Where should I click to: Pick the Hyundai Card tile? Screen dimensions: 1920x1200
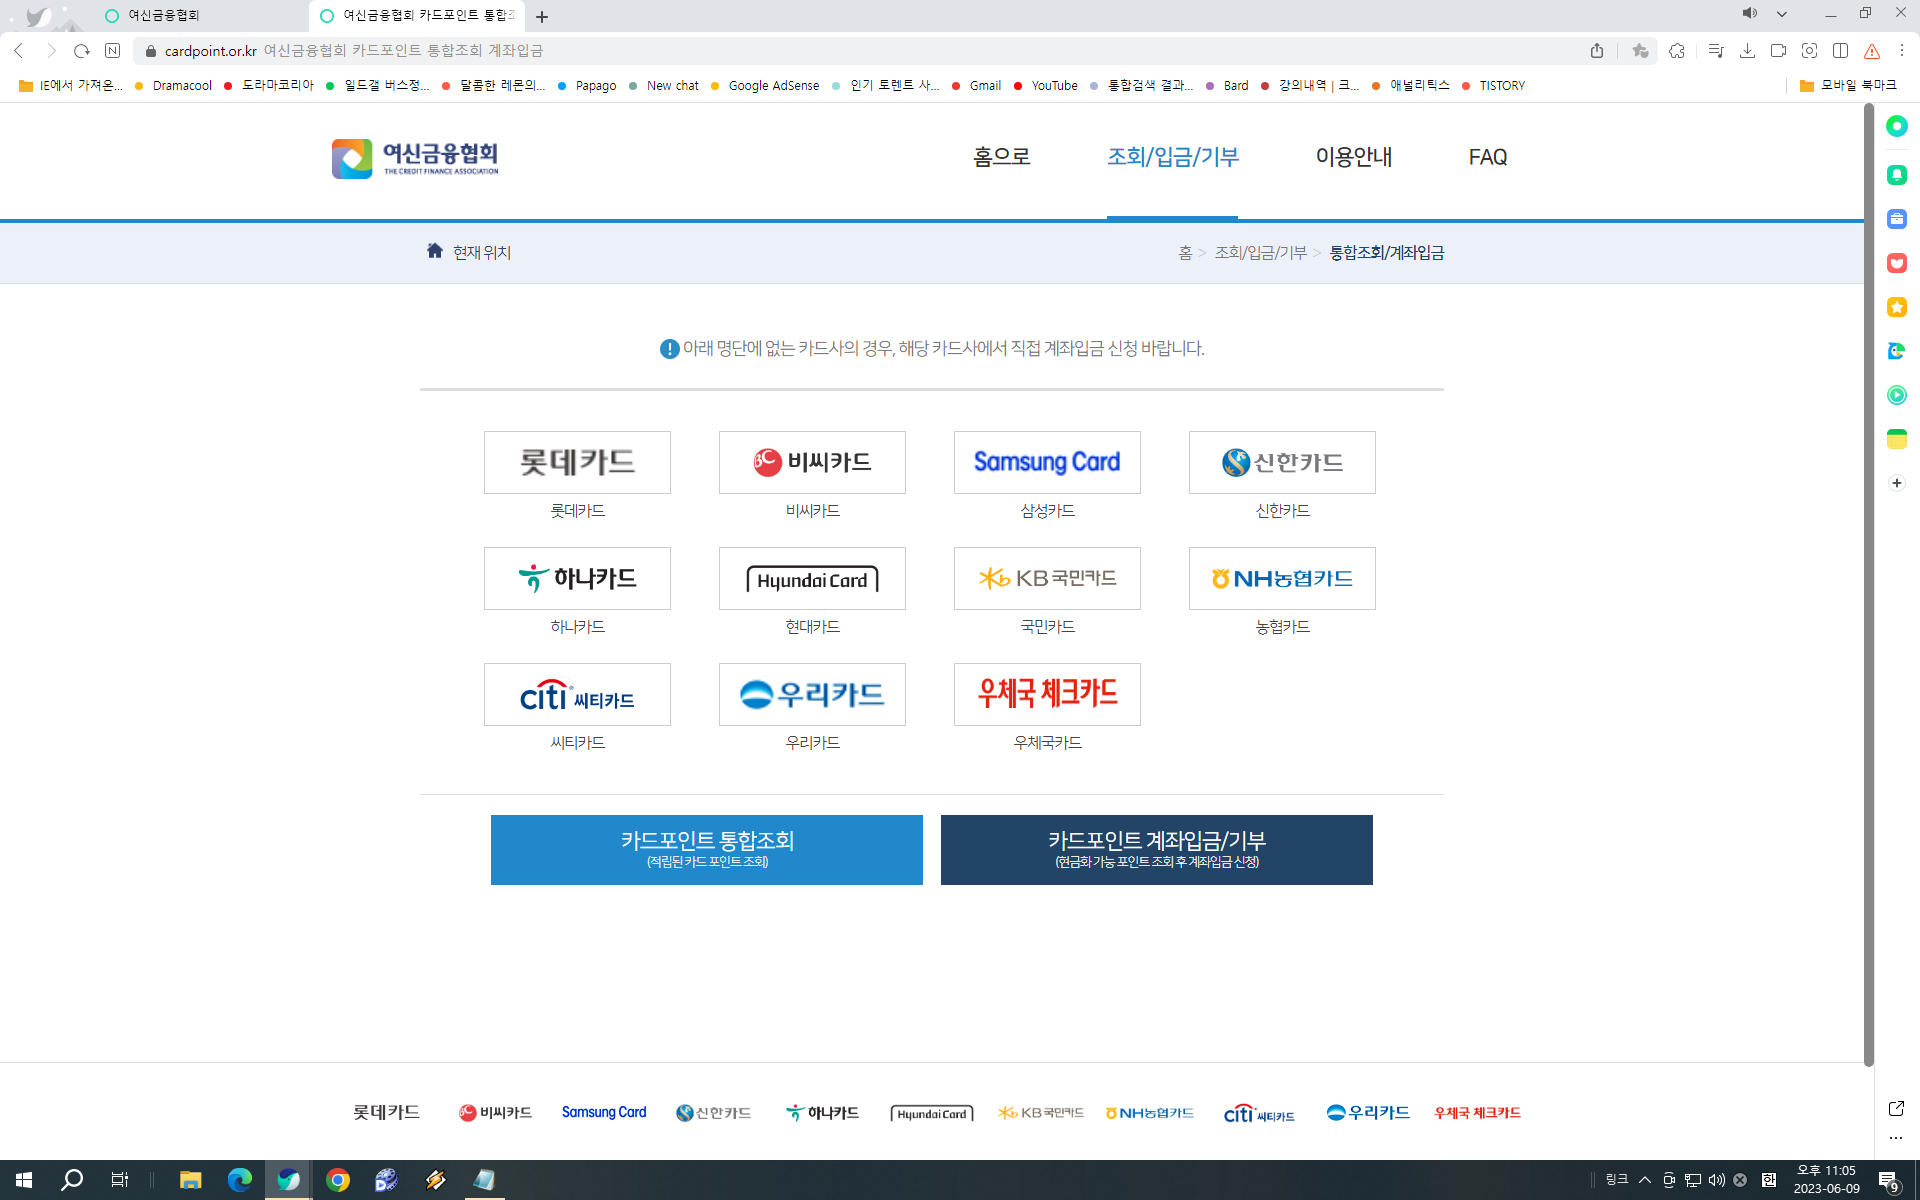(812, 578)
